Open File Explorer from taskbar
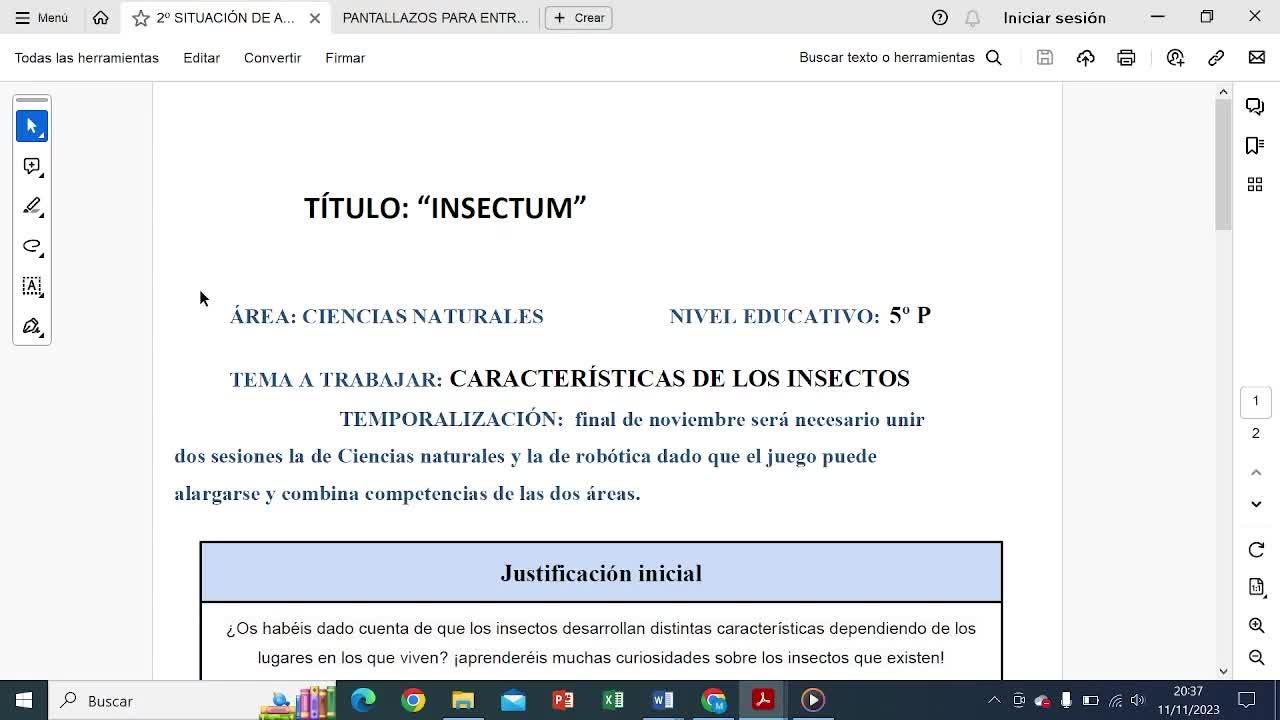This screenshot has height=720, width=1280. tap(463, 700)
